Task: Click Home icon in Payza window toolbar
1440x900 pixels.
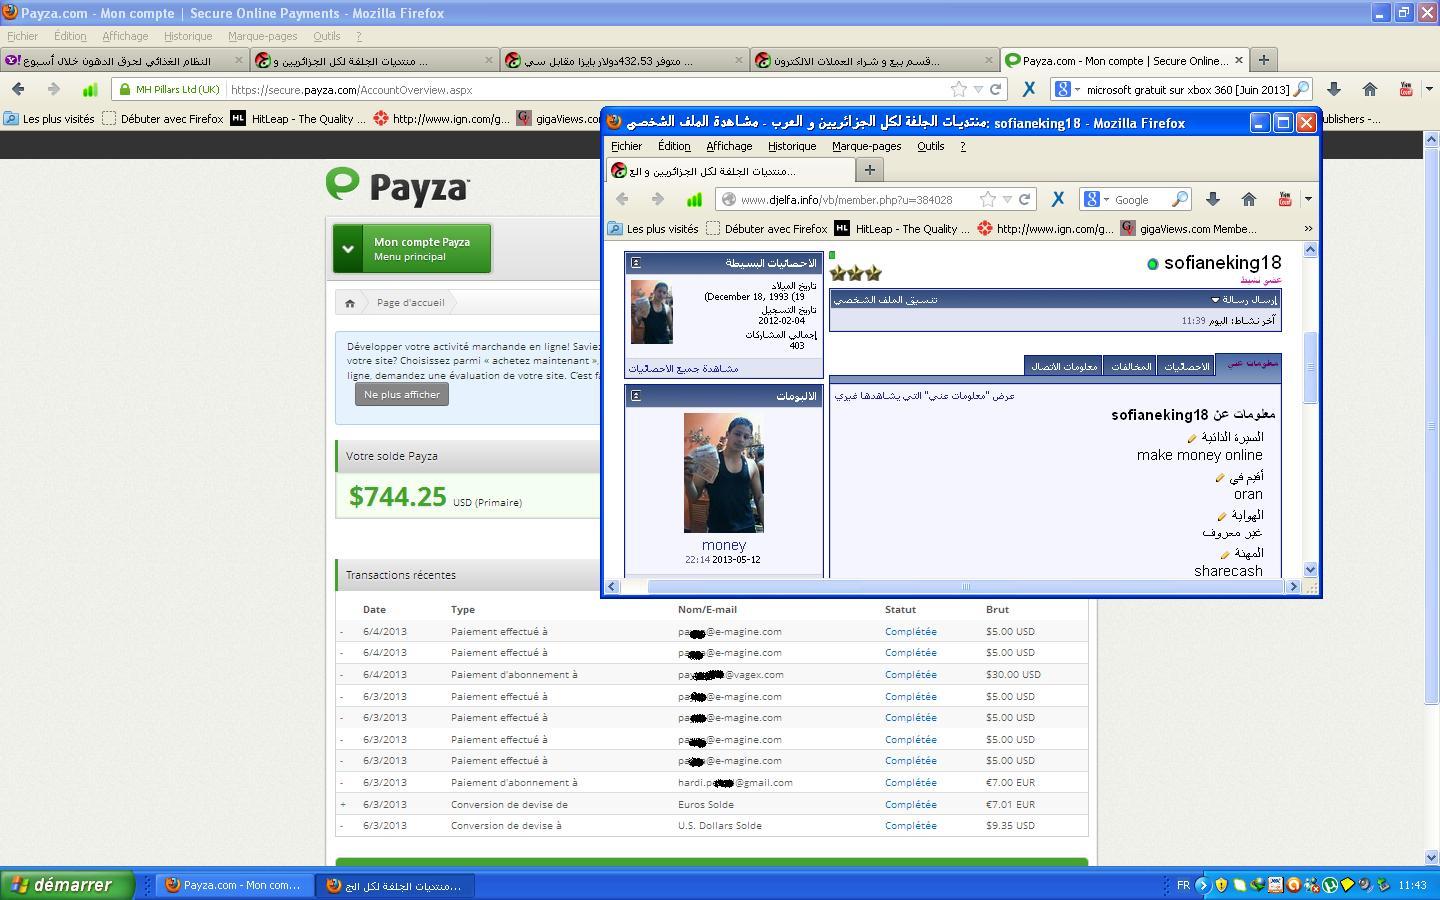Action: (x=1370, y=89)
